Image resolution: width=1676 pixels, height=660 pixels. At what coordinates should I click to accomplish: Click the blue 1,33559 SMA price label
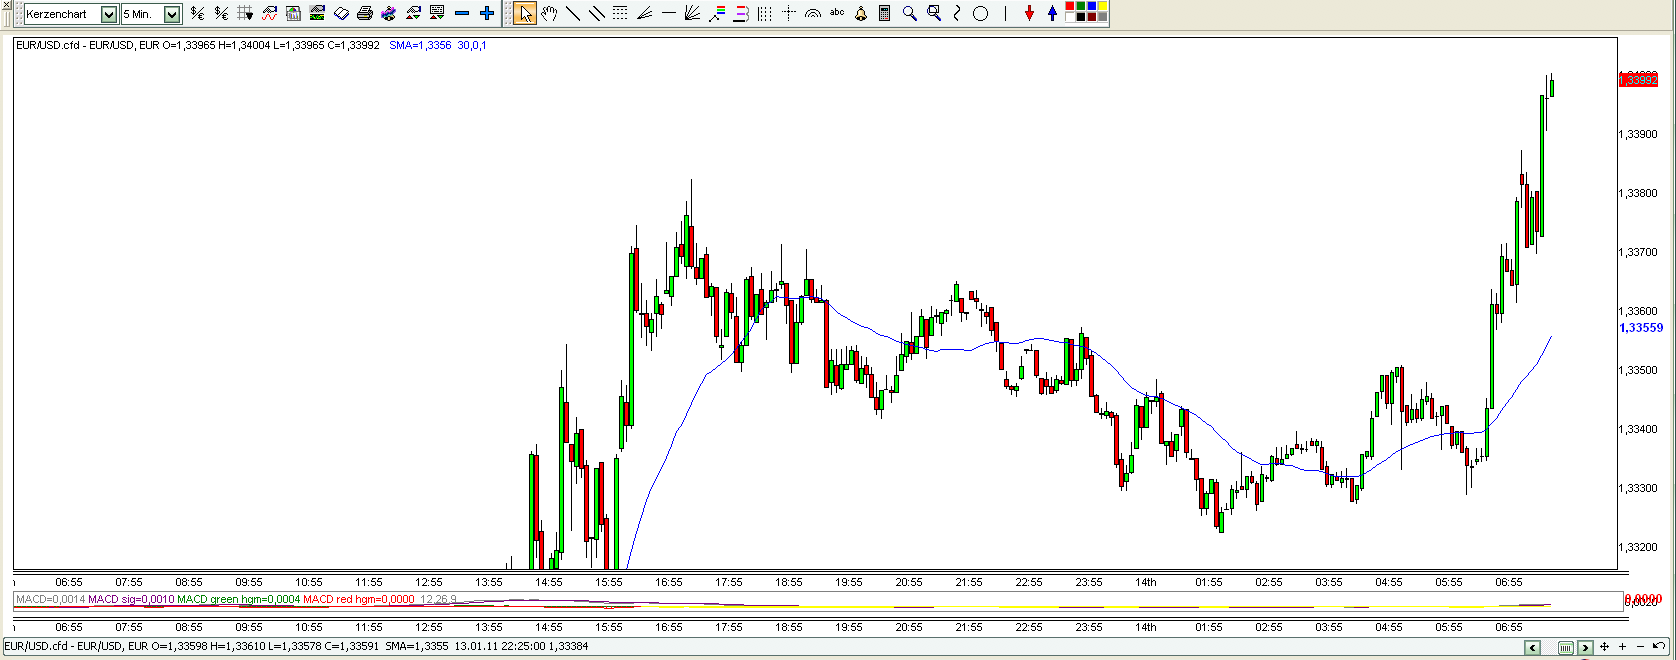[x=1641, y=328]
